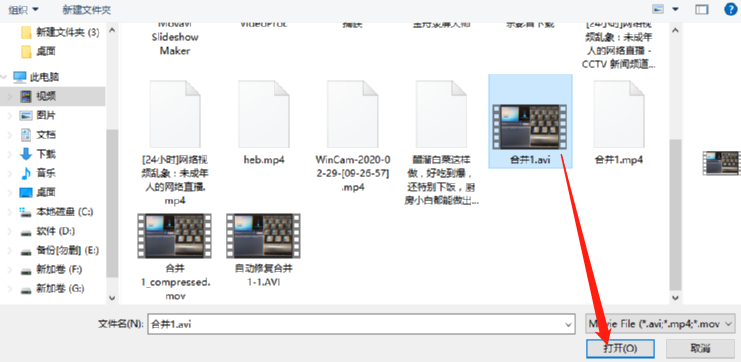Select the 合并1_compressed.mov video file

pos(174,255)
